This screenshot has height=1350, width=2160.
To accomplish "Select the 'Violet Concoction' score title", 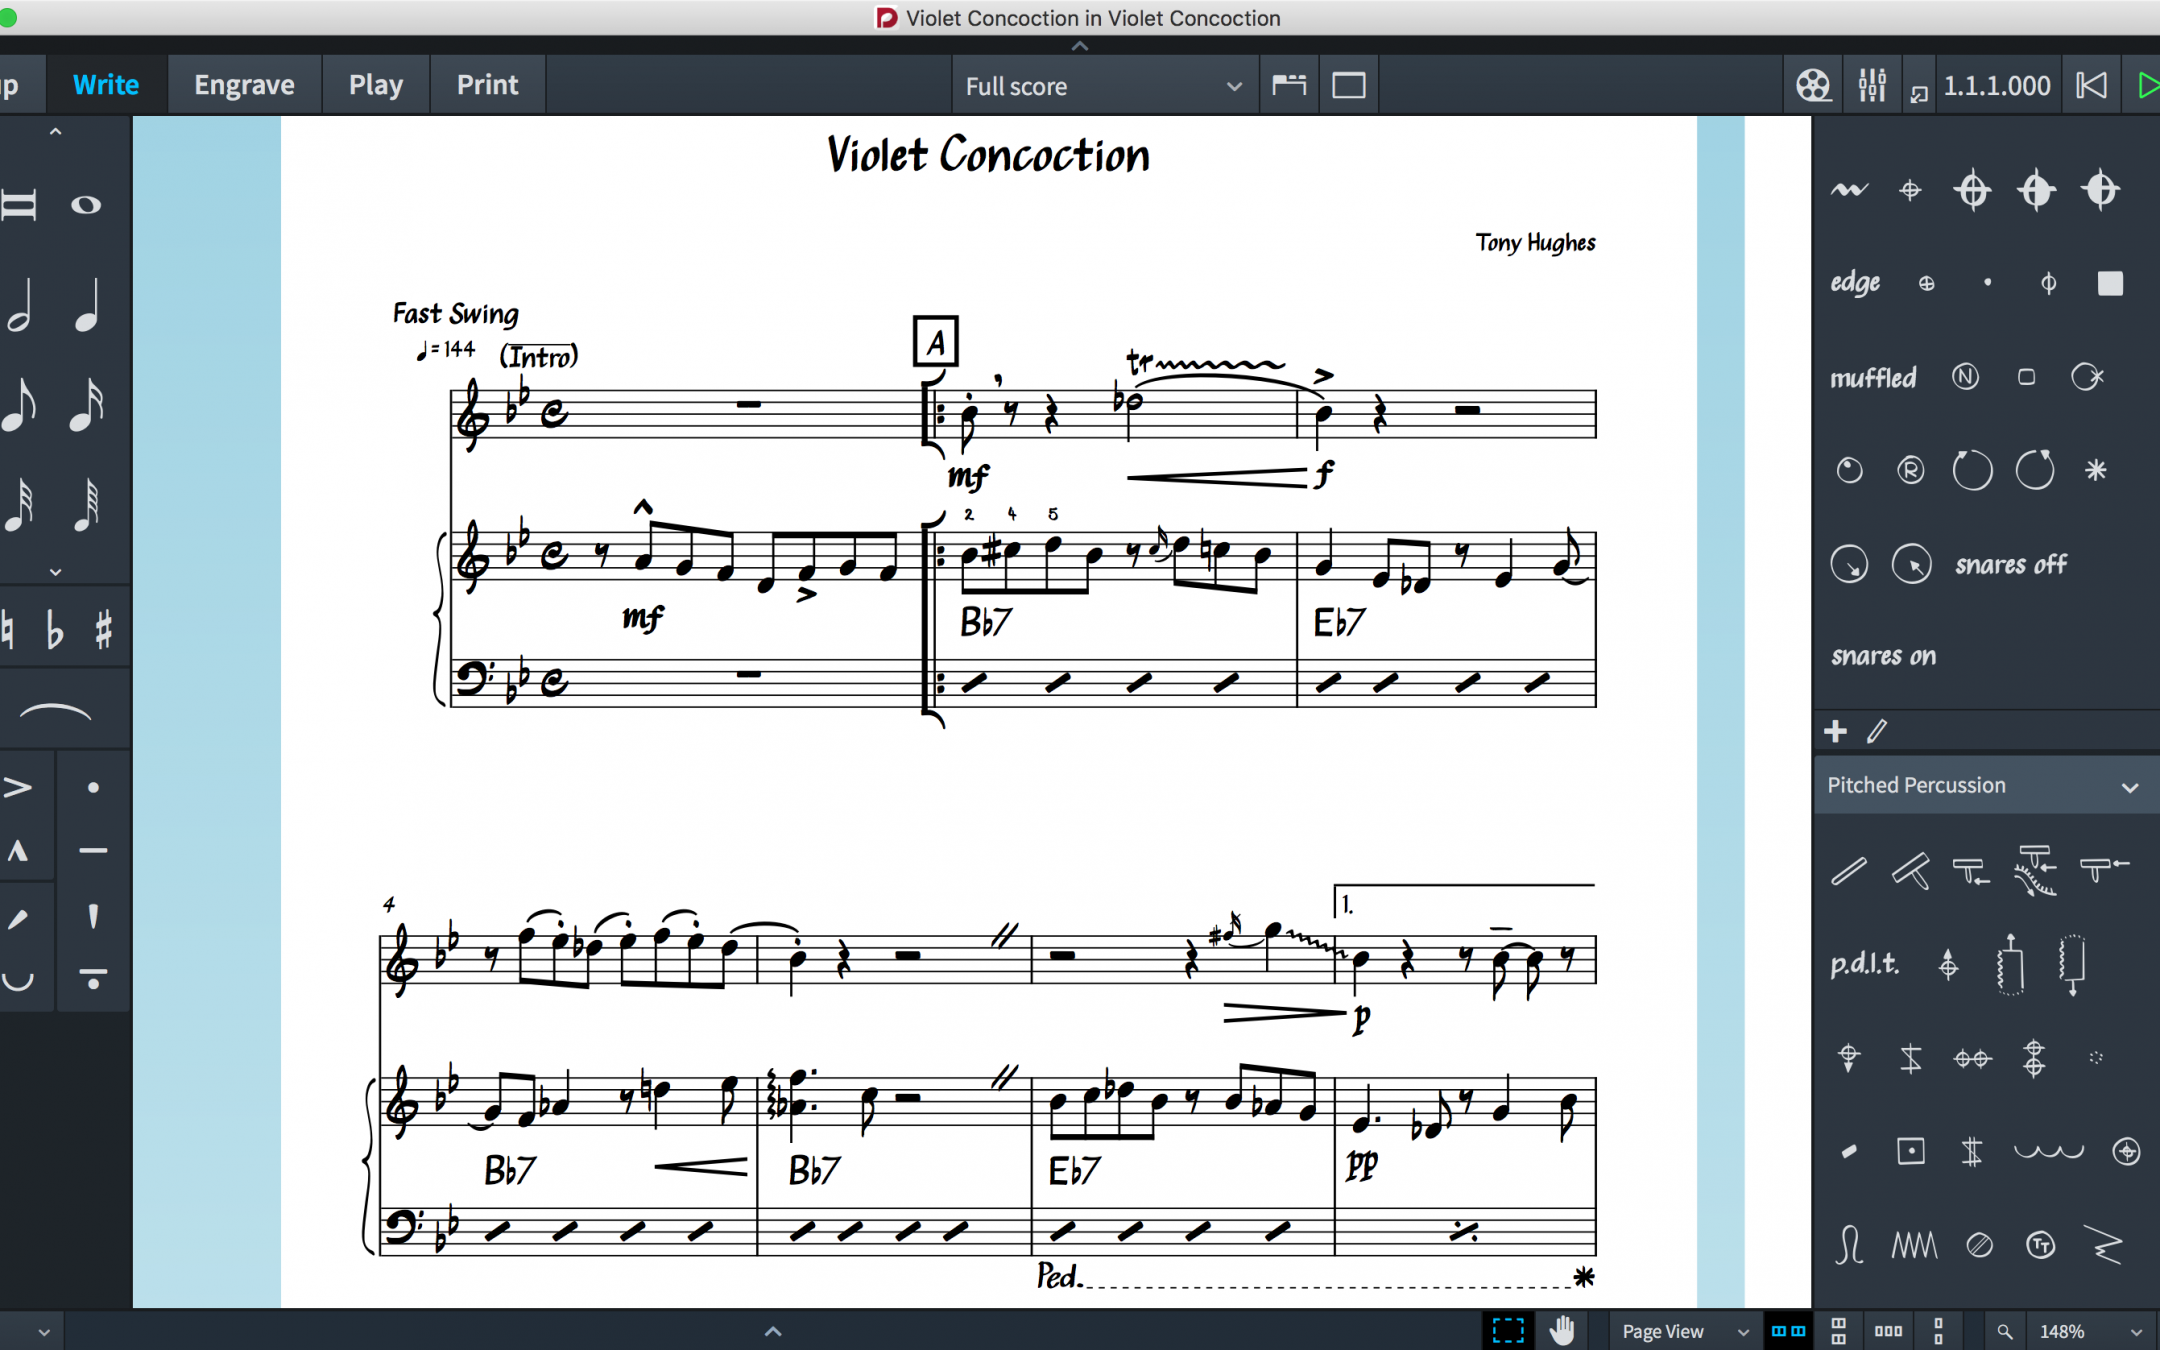I will click(988, 156).
